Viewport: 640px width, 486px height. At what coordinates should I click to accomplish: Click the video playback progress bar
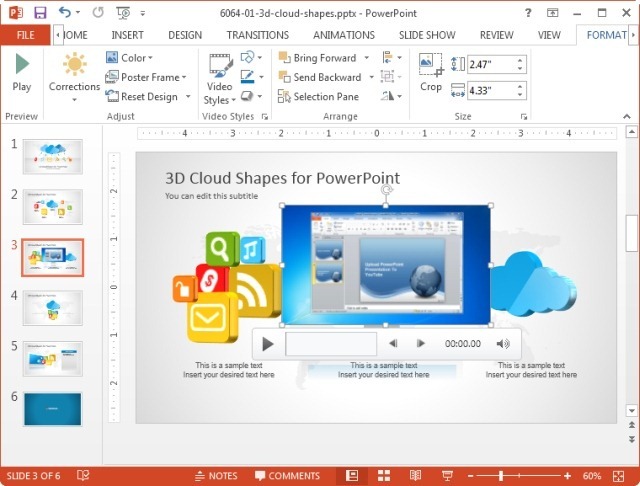click(x=331, y=344)
